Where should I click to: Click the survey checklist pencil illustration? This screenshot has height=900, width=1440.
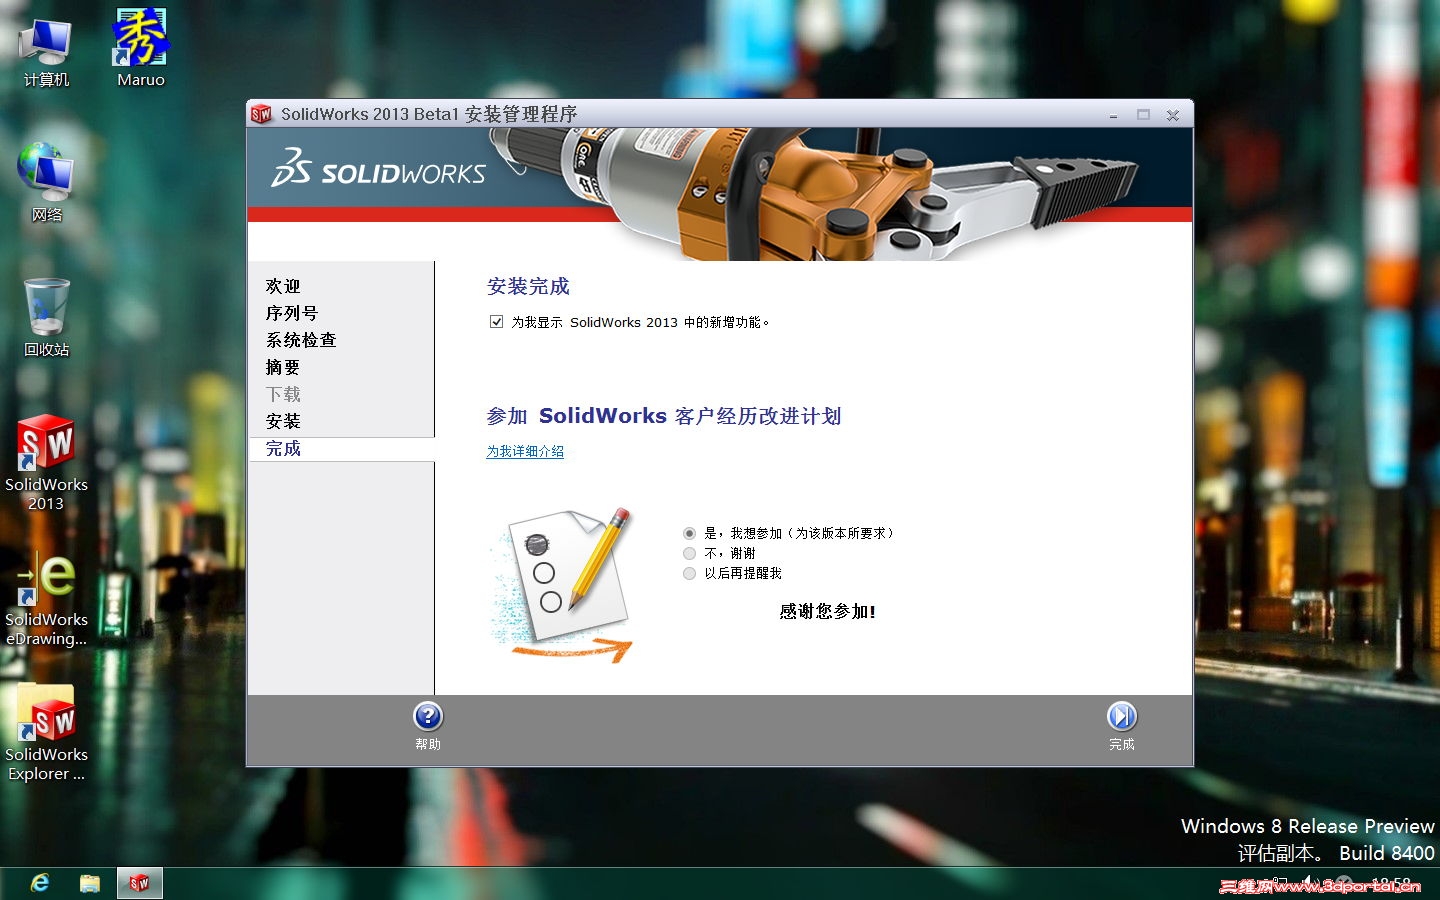click(x=562, y=584)
